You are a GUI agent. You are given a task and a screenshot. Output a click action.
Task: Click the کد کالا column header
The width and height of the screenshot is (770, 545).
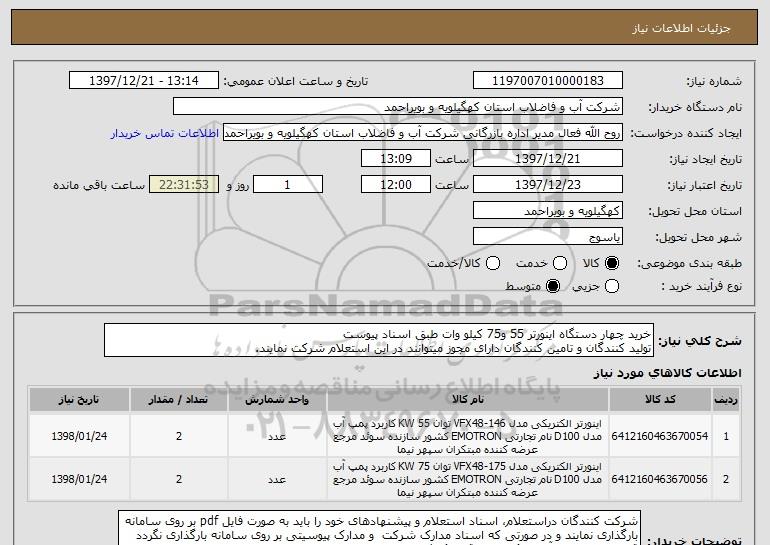tap(660, 399)
